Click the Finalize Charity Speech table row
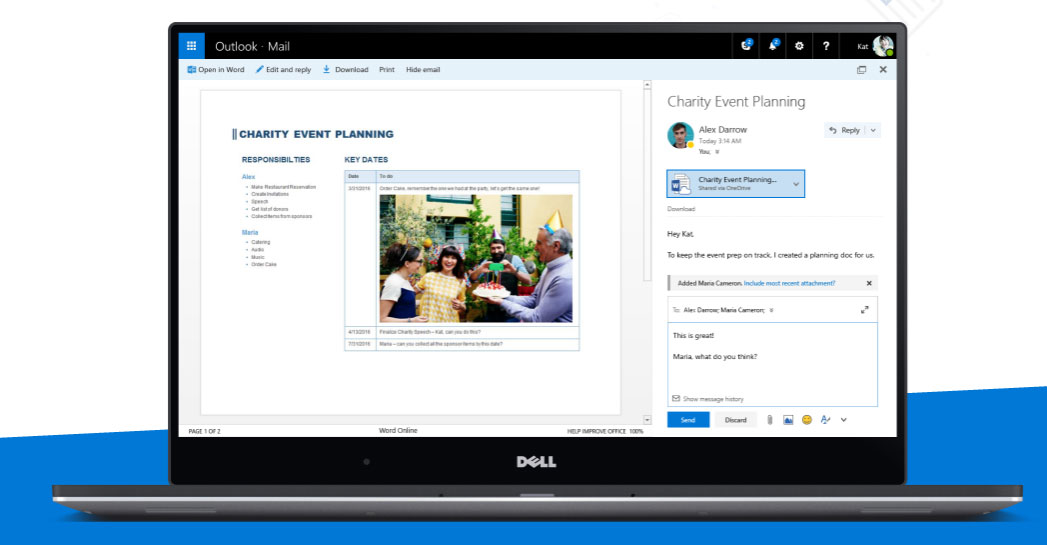Image resolution: width=1047 pixels, height=545 pixels. 462,332
